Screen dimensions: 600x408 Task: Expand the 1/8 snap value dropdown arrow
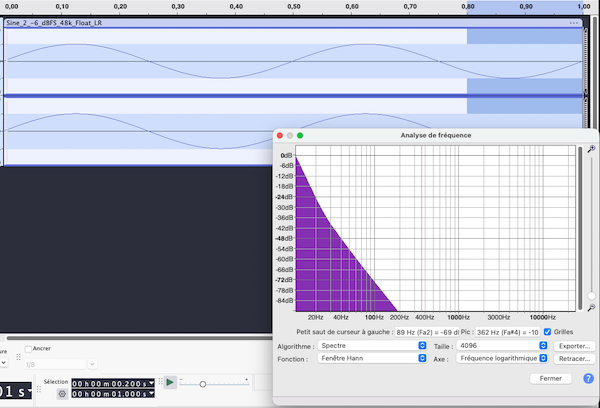click(x=92, y=364)
